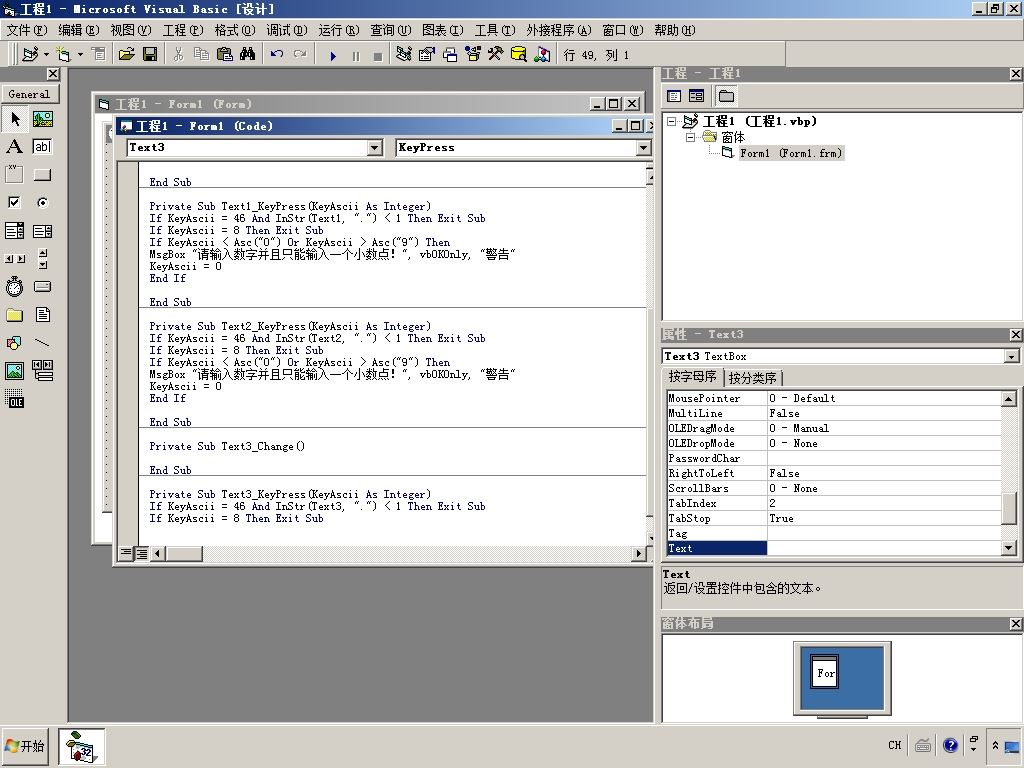Select the OptionButton control tool
Image resolution: width=1024 pixels, height=768 pixels.
(42, 202)
